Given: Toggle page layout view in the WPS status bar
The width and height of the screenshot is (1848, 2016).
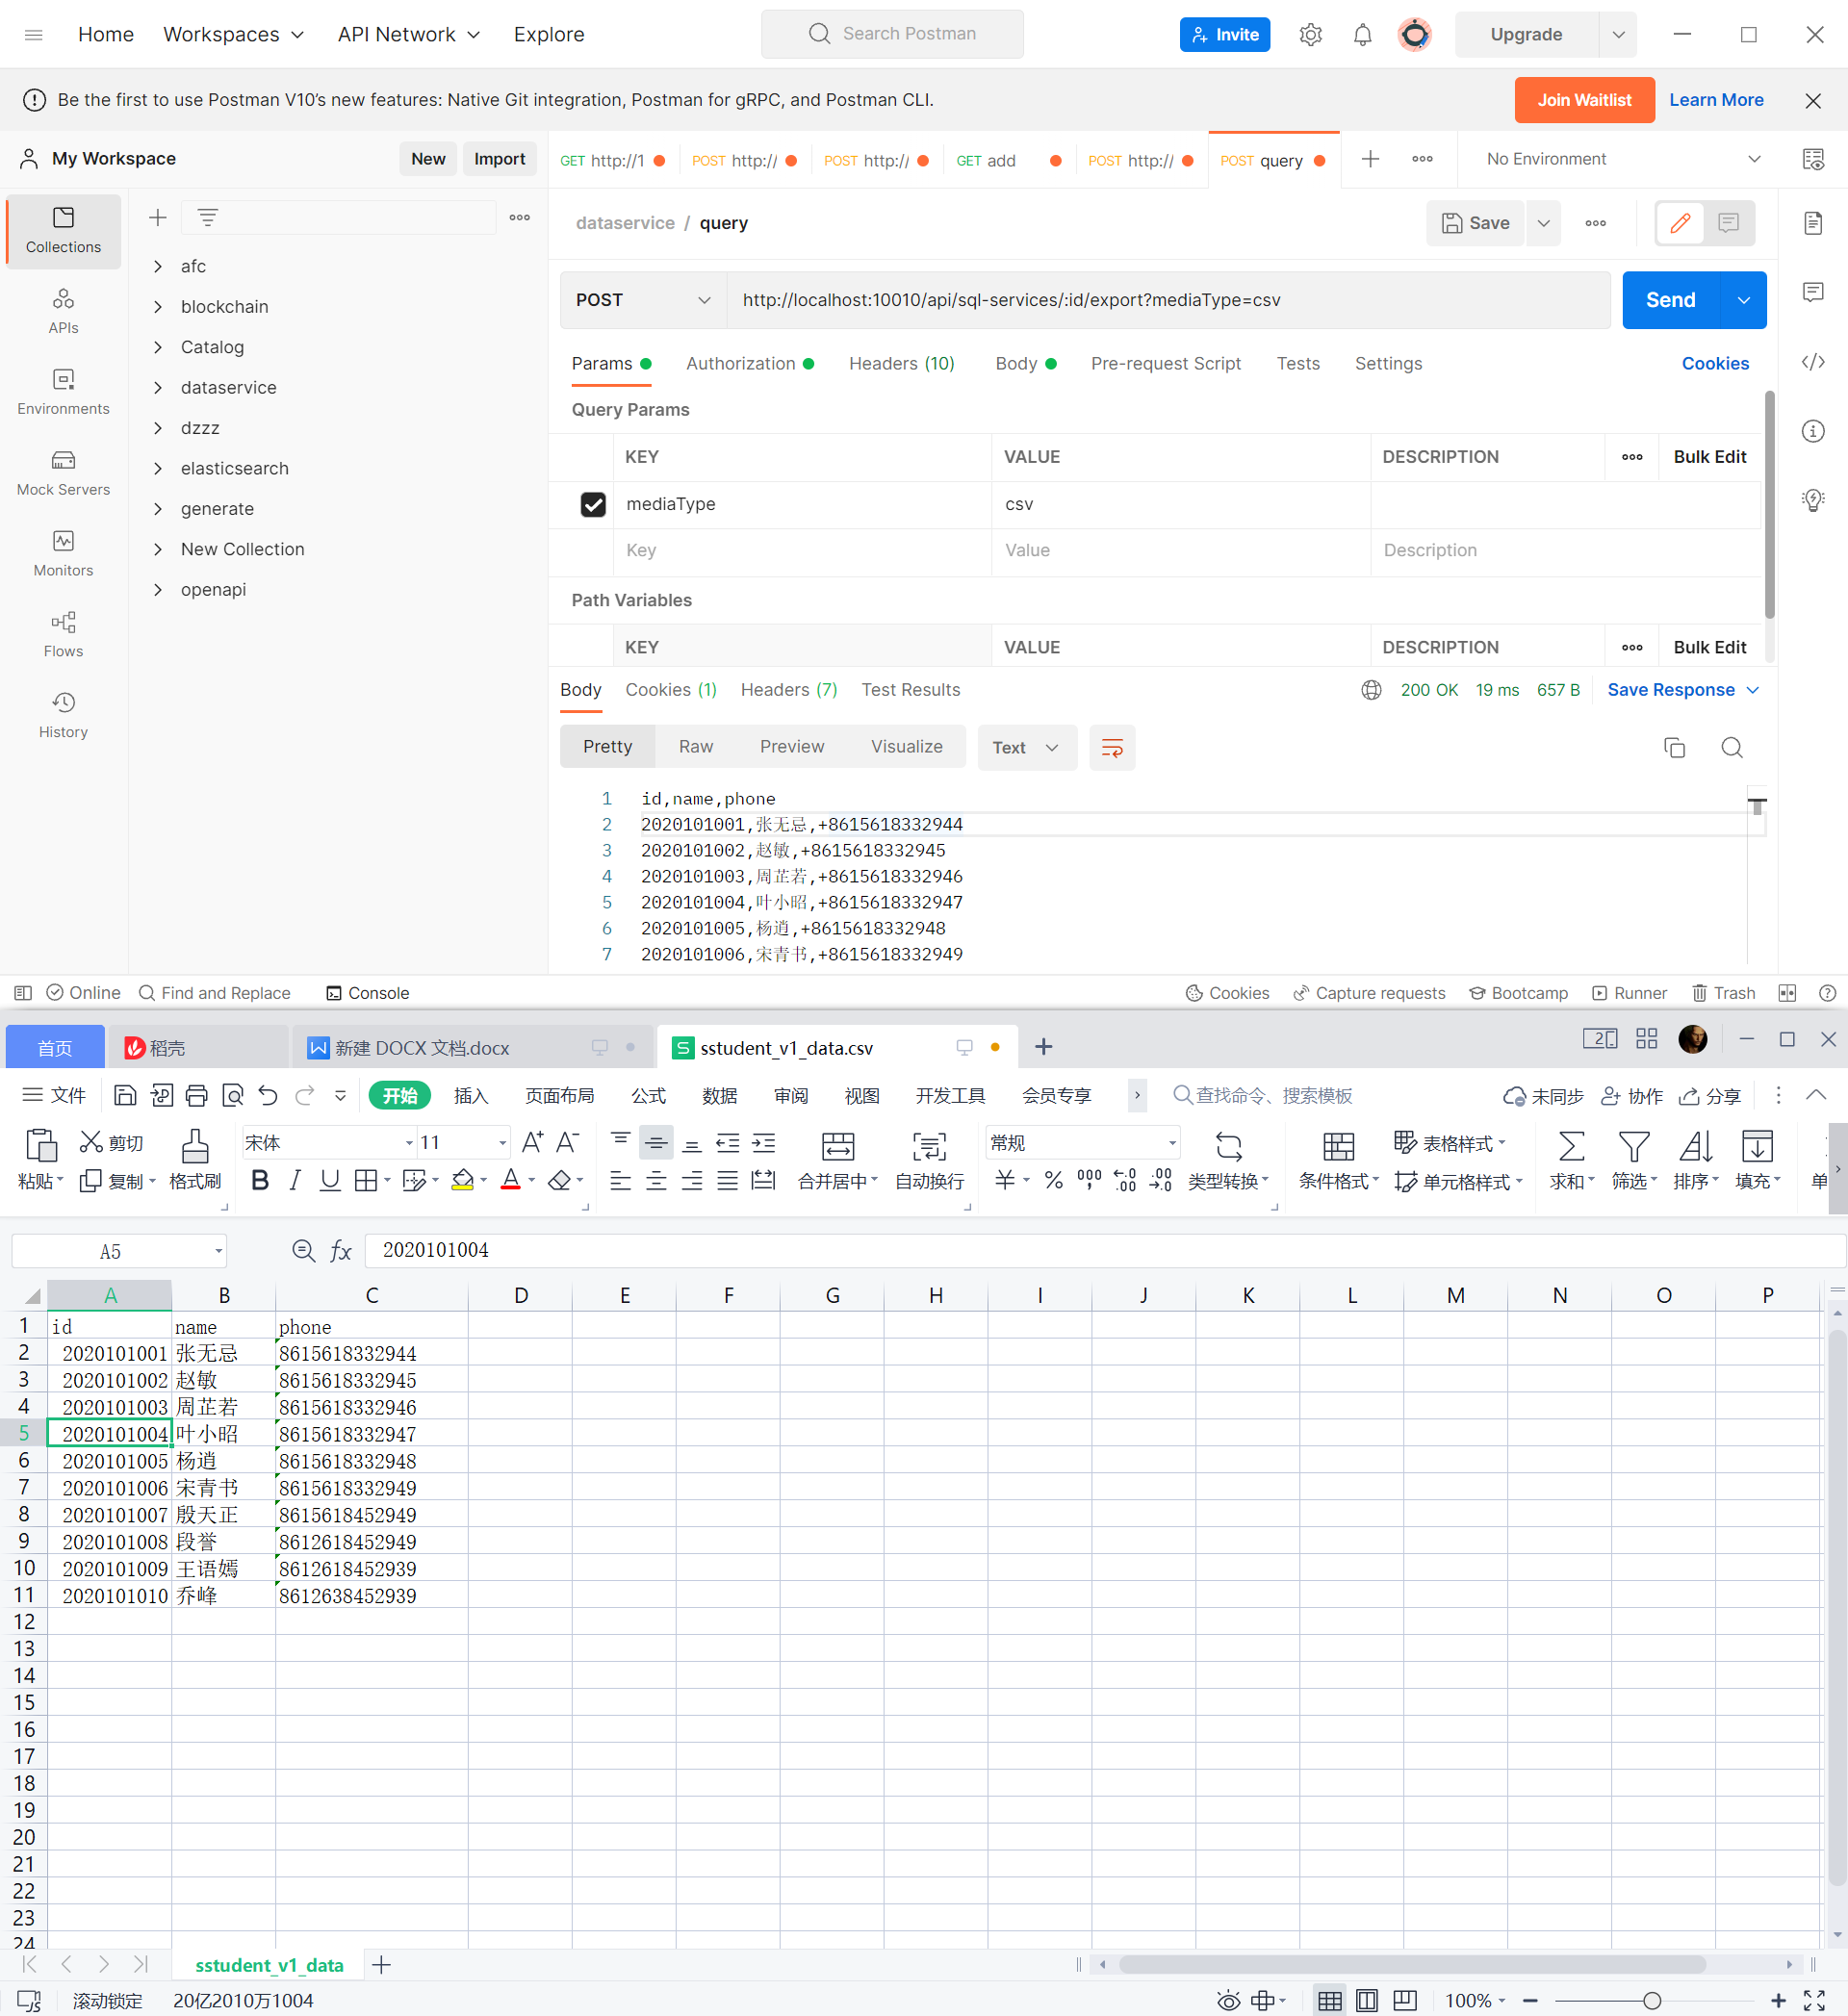Looking at the screenshot, I should click(x=1367, y=2001).
